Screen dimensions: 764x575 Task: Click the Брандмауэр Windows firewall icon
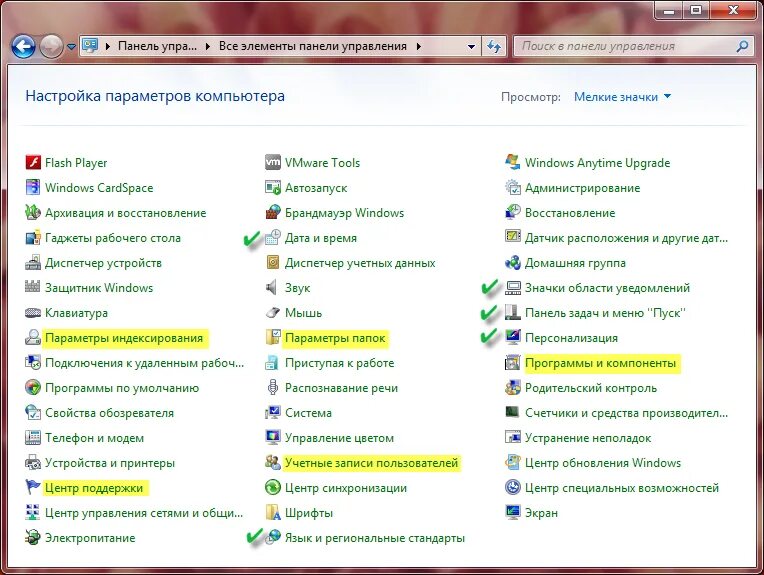click(273, 212)
